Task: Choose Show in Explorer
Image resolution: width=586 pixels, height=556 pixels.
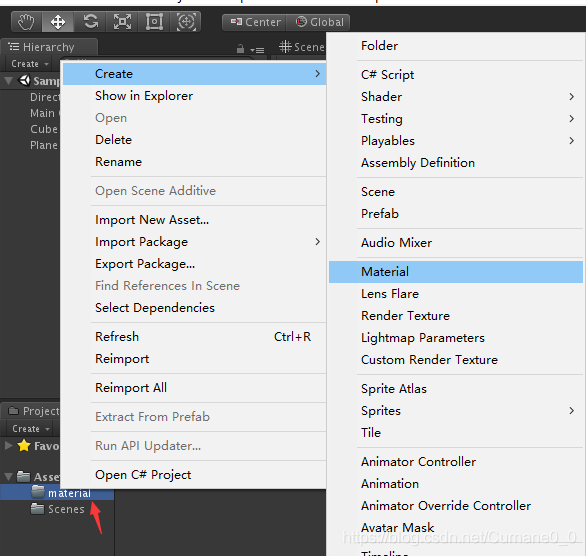Action: pyautogui.click(x=194, y=96)
